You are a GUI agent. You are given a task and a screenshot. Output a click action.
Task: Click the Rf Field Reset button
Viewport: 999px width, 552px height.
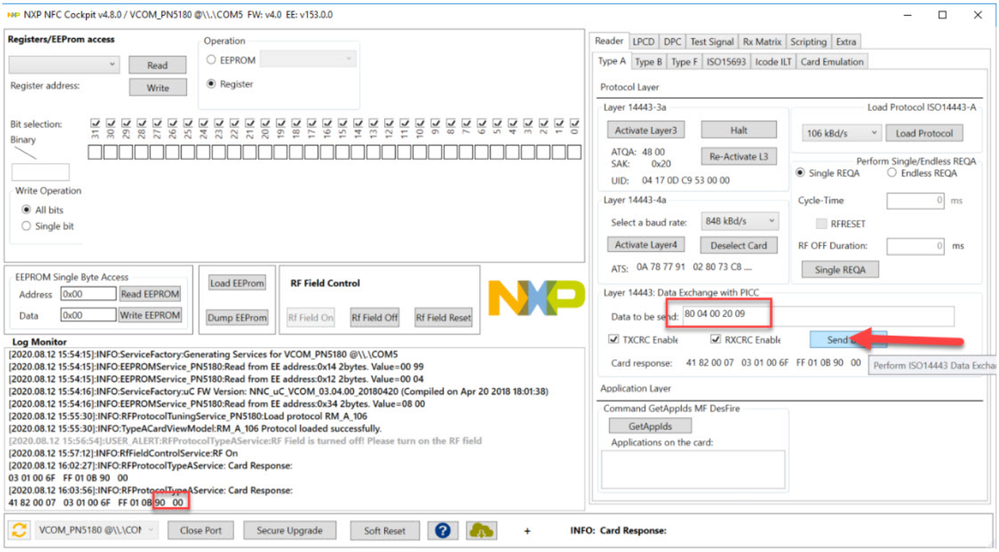click(x=443, y=317)
